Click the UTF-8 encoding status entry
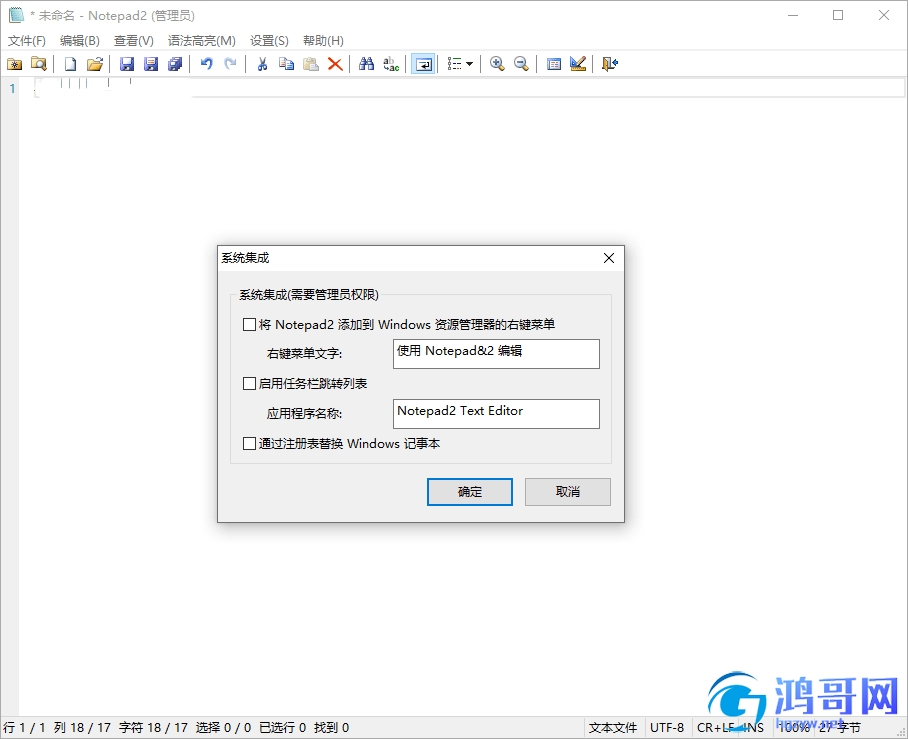The height and width of the screenshot is (739, 908). tap(667, 727)
